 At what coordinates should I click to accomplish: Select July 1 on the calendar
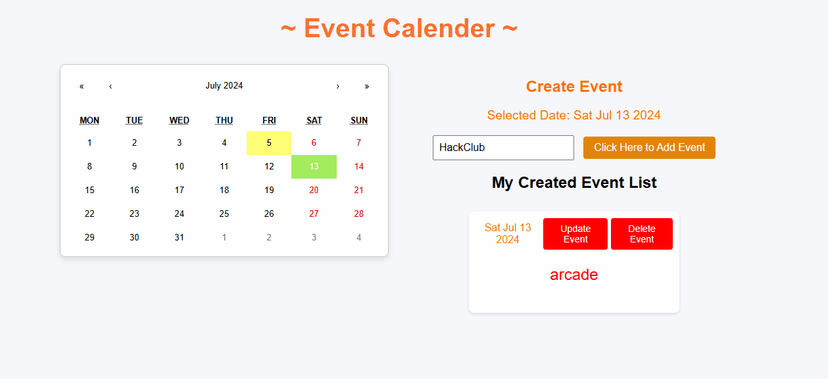89,143
